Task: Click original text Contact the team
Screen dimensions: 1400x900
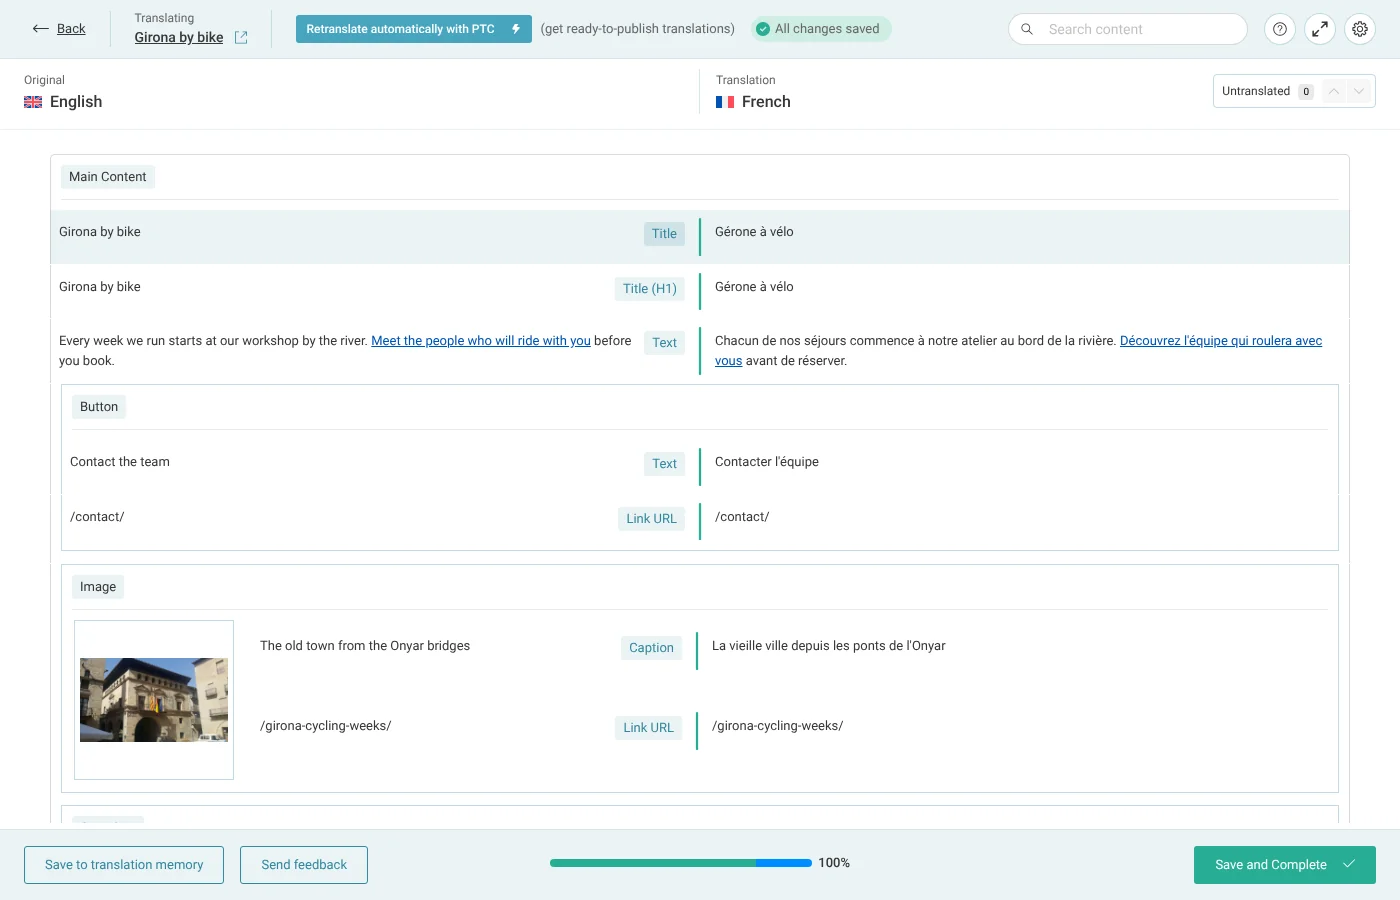Action: 120,462
